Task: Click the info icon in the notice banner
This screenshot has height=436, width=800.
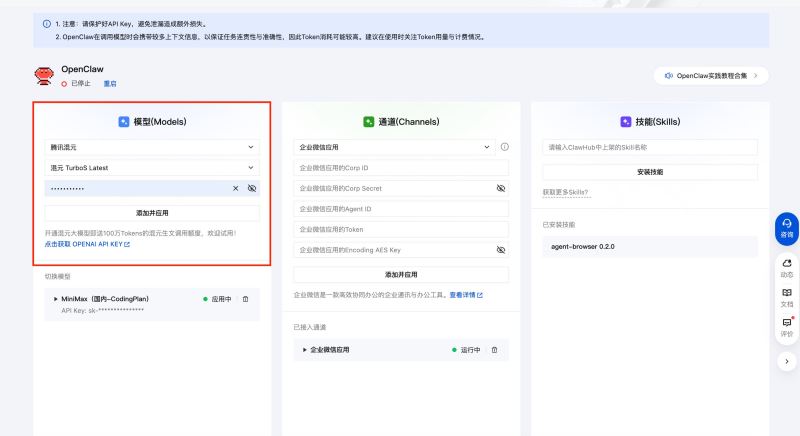Action: tap(46, 23)
